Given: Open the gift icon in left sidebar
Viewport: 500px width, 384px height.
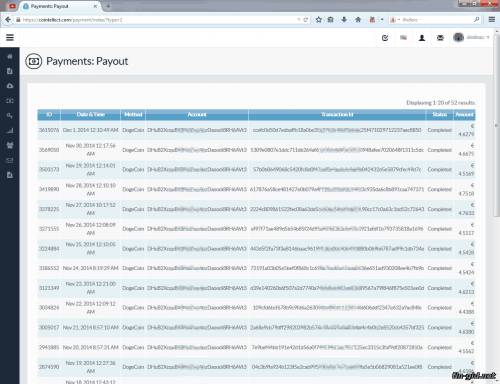Looking at the screenshot, I should coord(10,145).
